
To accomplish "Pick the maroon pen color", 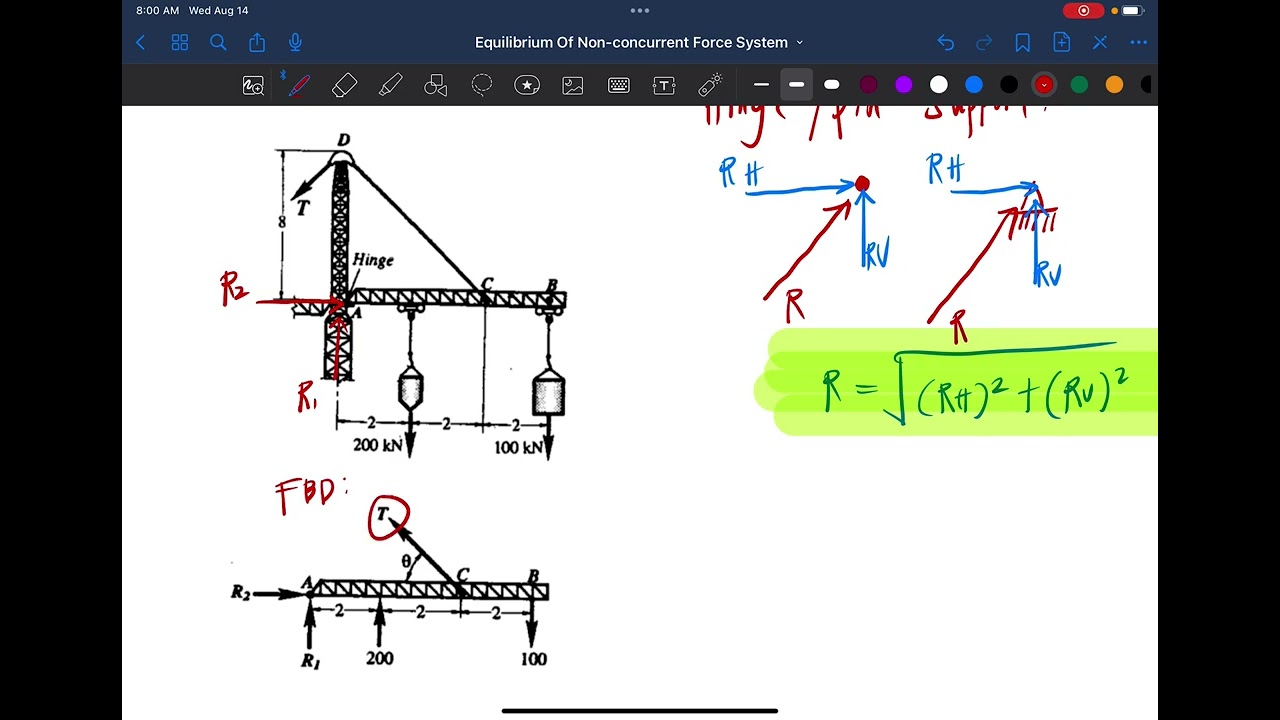I will [x=868, y=85].
